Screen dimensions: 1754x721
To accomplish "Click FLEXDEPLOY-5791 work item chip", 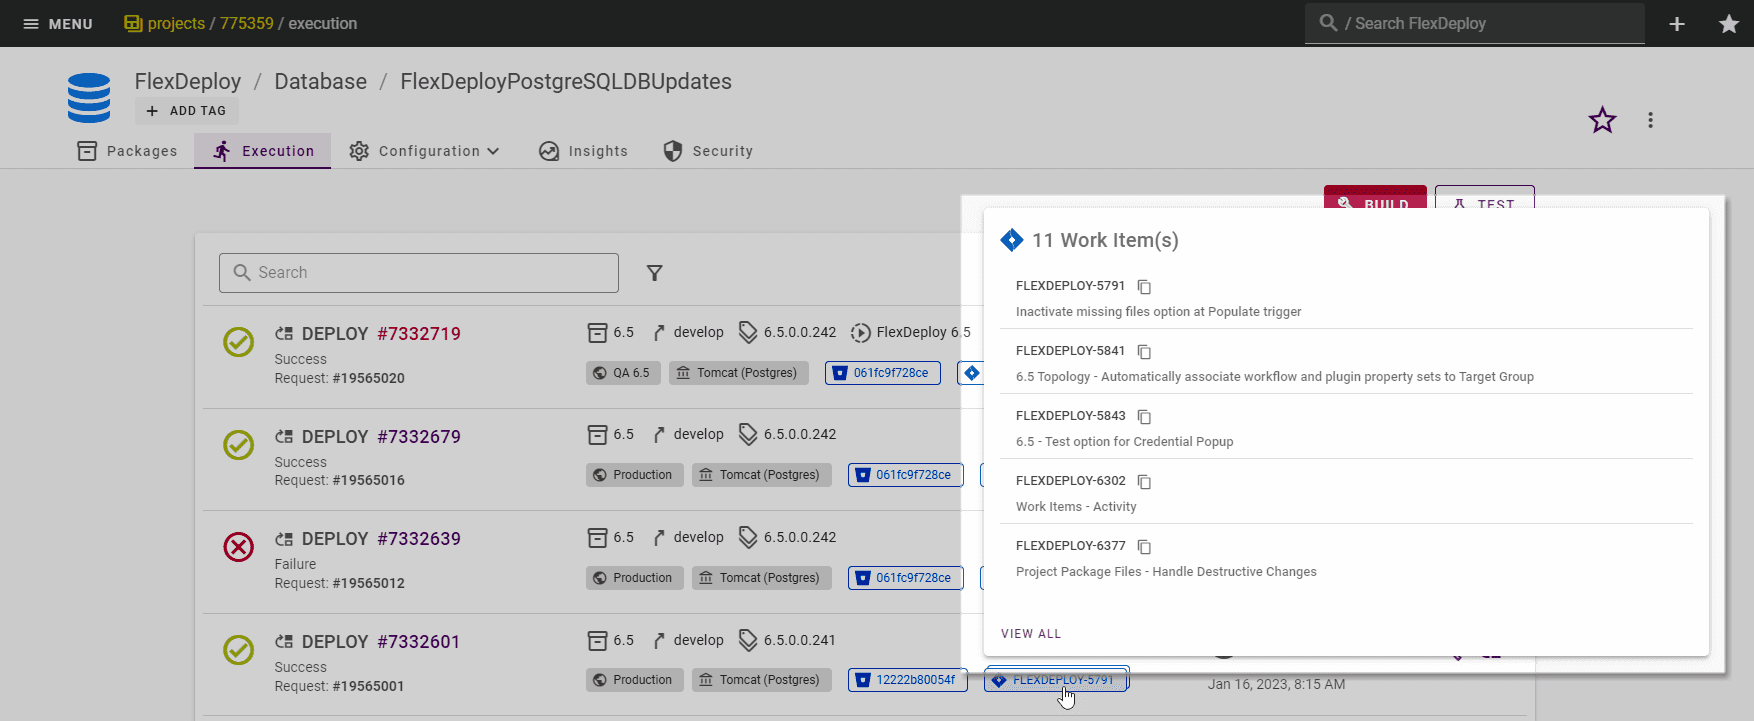I will (x=1057, y=680).
